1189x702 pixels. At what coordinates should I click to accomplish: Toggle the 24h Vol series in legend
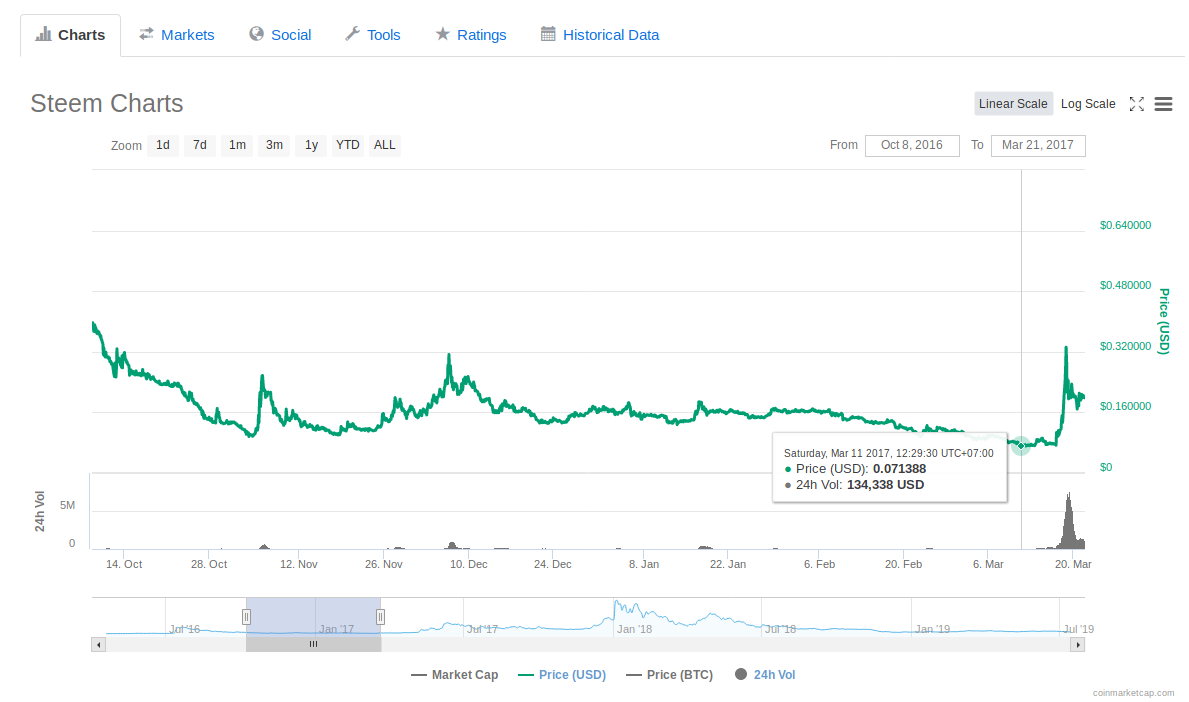pos(765,675)
